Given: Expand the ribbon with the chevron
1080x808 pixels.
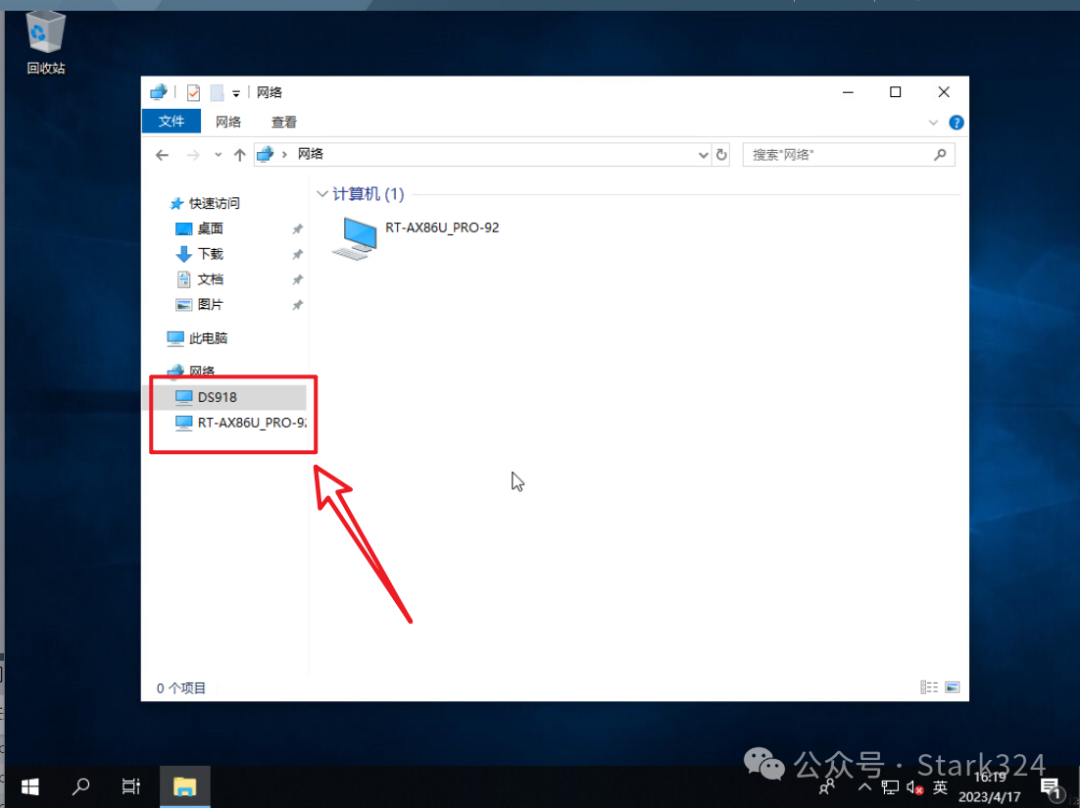Looking at the screenshot, I should 933,123.
